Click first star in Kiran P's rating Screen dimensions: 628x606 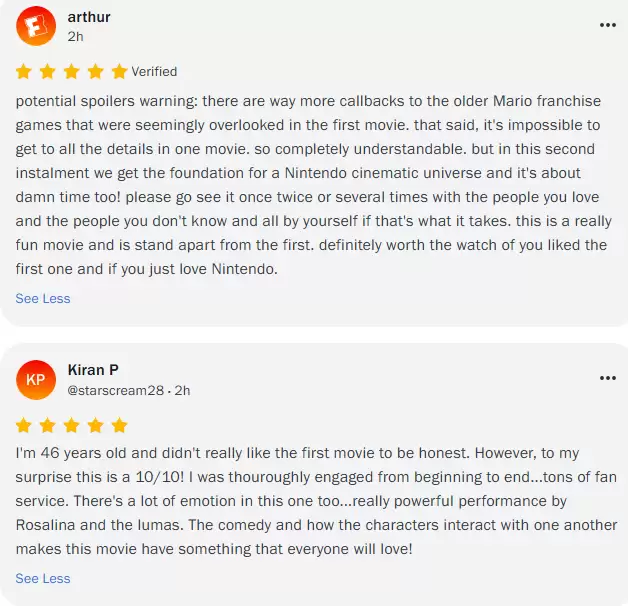24,426
